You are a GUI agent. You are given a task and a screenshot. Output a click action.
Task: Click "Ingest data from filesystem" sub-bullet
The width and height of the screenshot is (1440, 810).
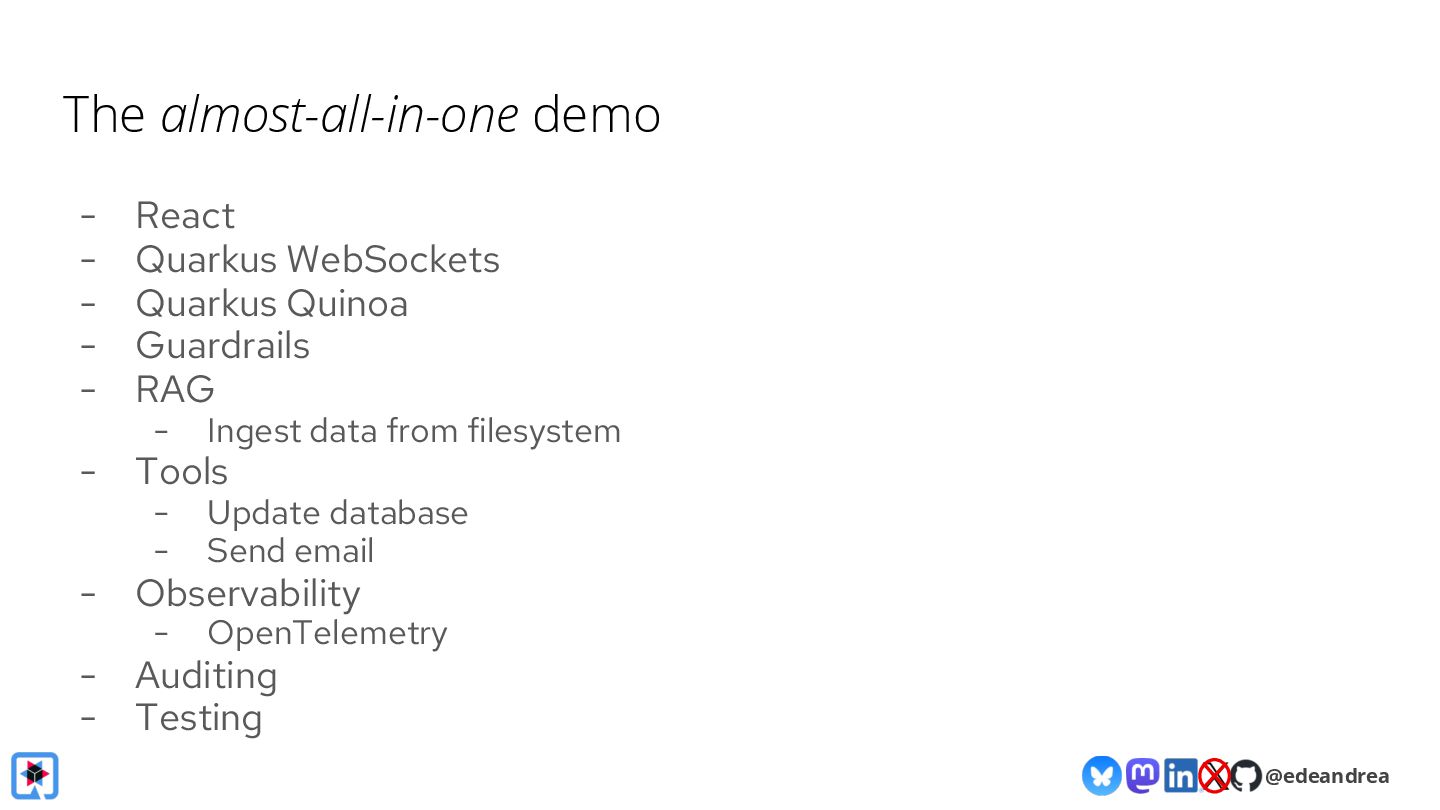[413, 431]
